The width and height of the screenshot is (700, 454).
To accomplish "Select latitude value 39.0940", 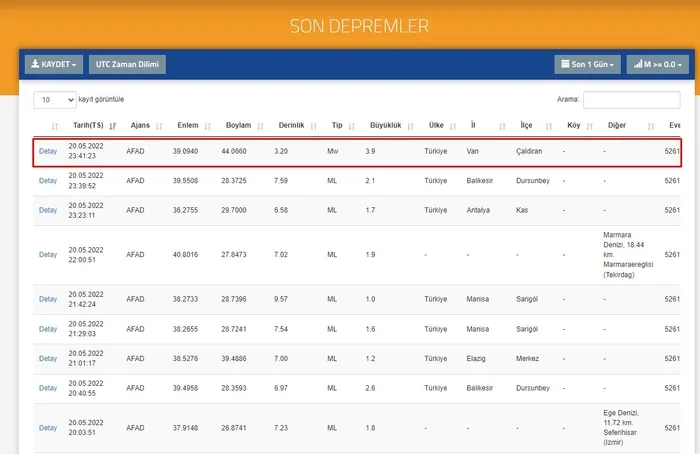I will pyautogui.click(x=185, y=151).
